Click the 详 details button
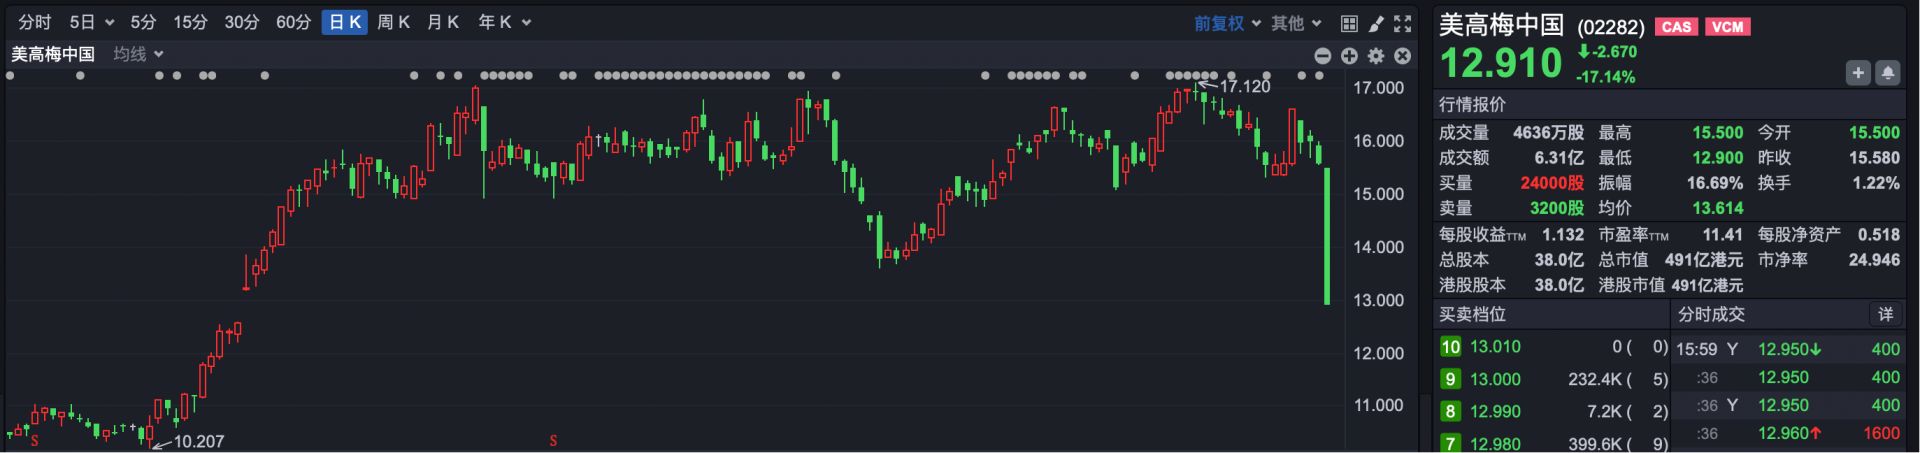The width and height of the screenshot is (1920, 453). click(1885, 314)
